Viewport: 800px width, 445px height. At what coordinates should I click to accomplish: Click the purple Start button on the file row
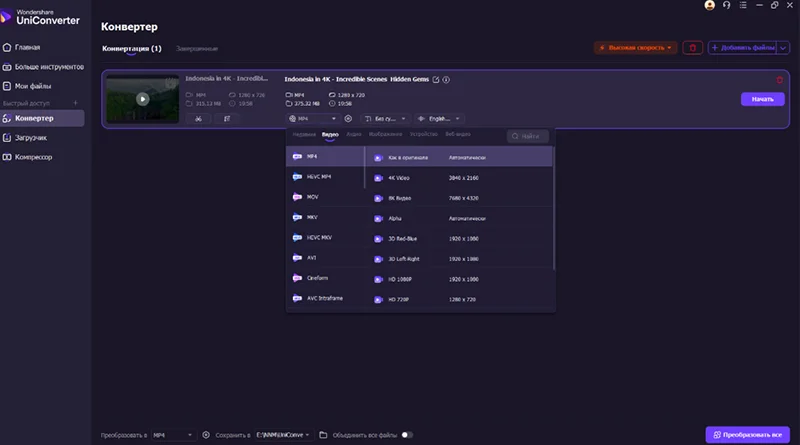tap(762, 99)
